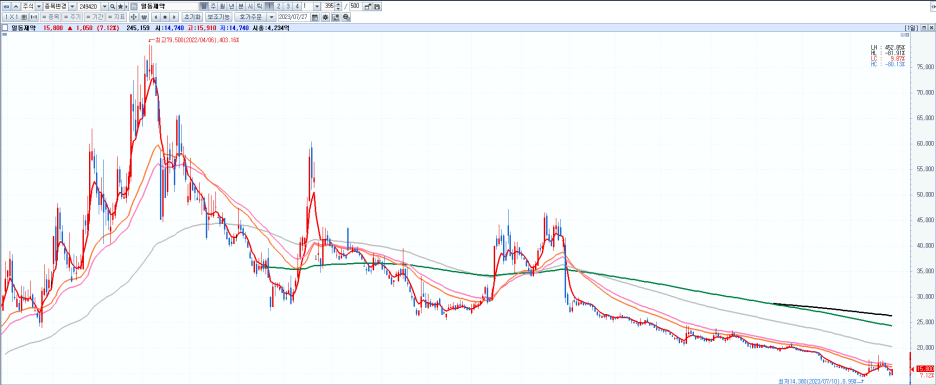Click the small grip icon at chart top-left
This screenshot has height=385, width=936.
[5, 35]
